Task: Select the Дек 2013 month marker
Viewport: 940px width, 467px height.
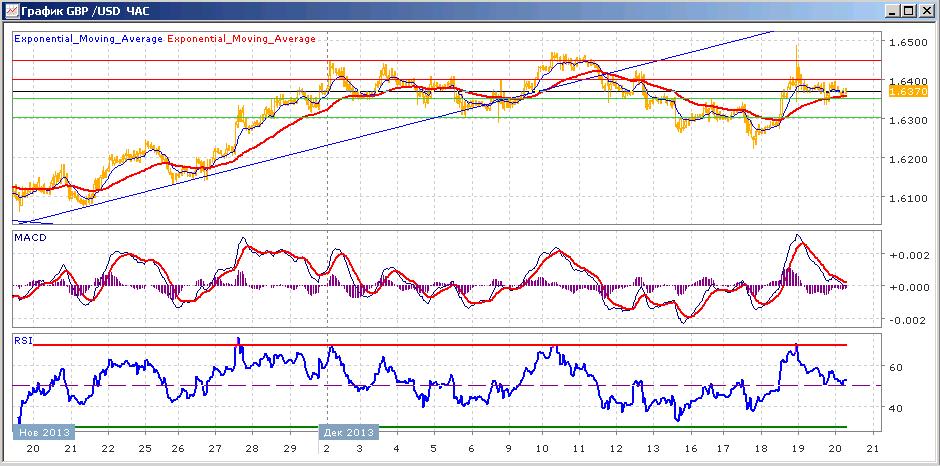Action: (348, 432)
